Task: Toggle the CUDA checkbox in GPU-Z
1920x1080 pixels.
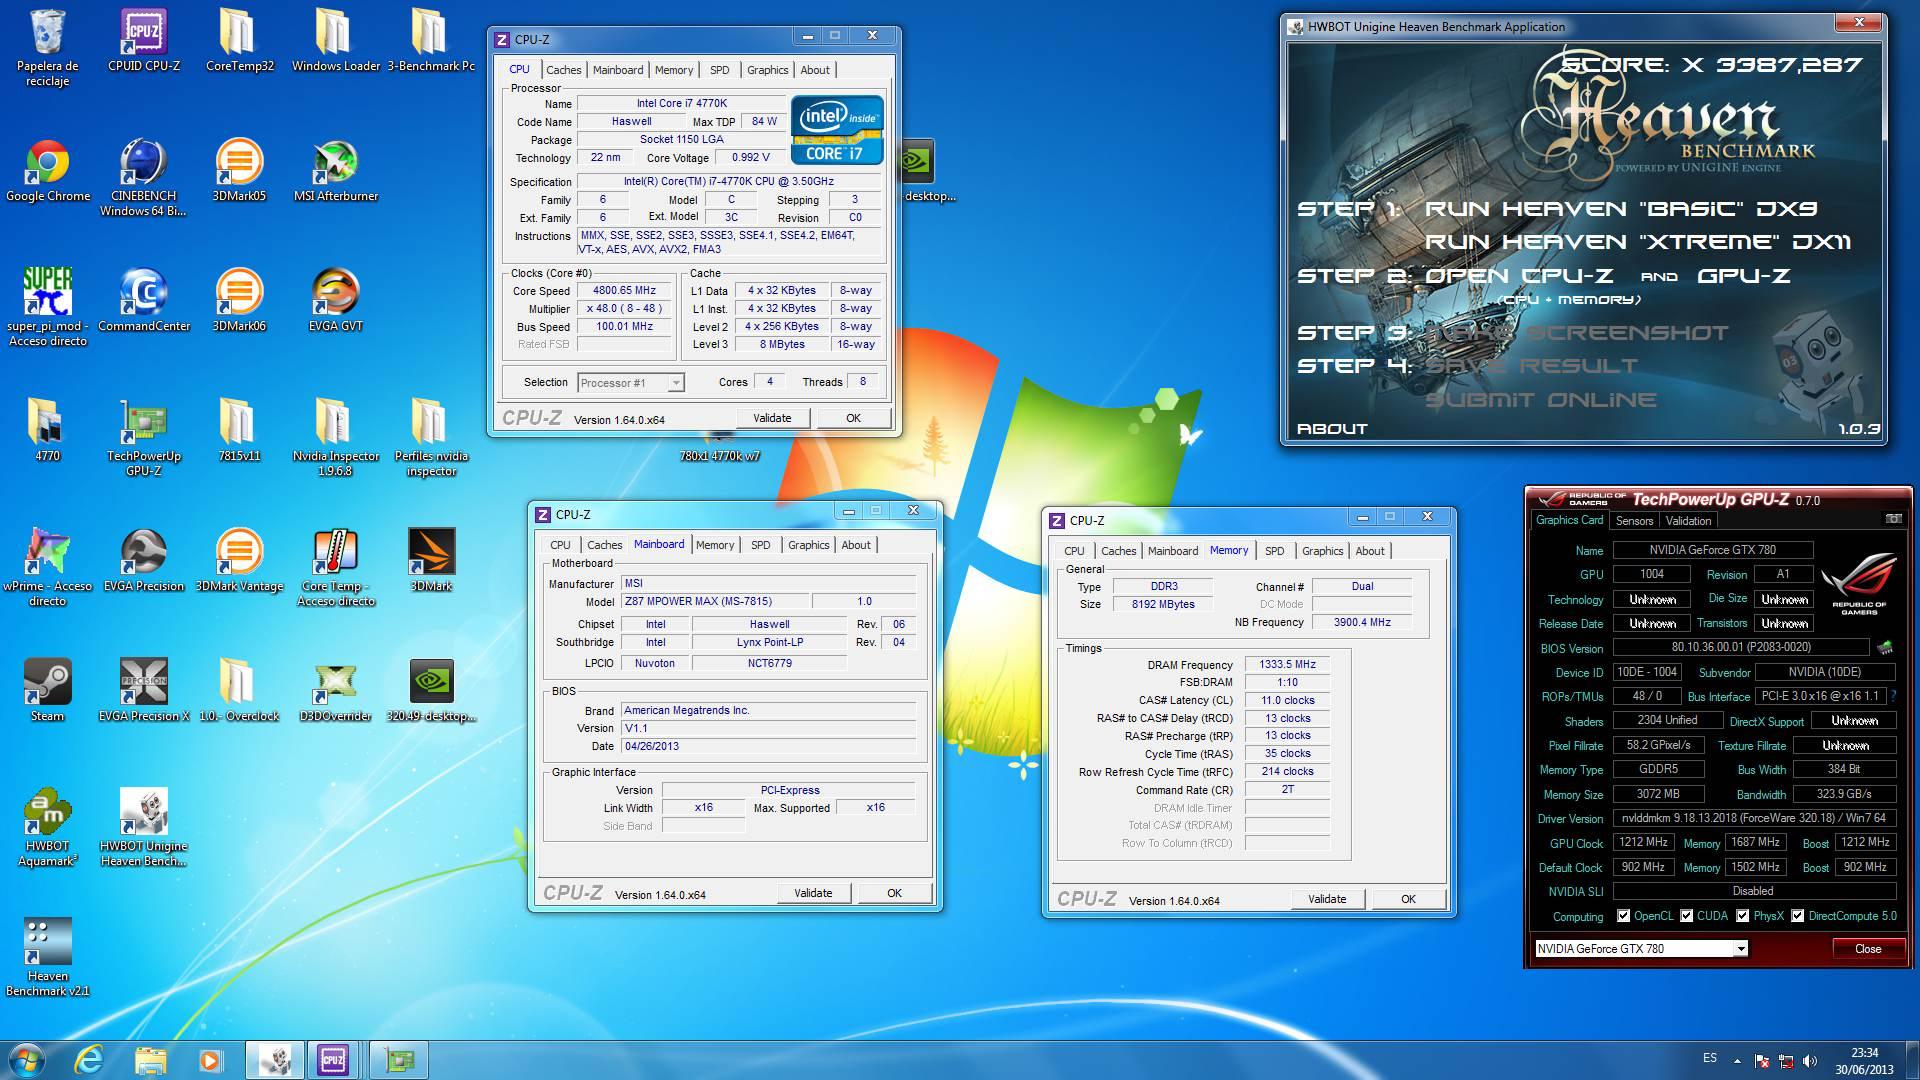Action: coord(1687,916)
